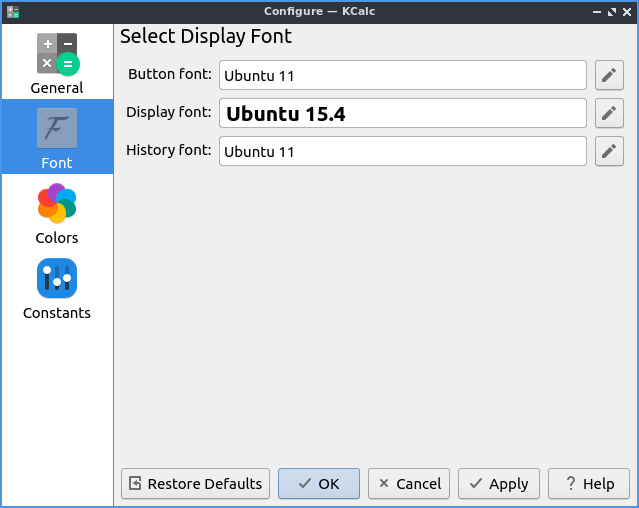This screenshot has height=508, width=639.
Task: Select the Font section in sidebar
Action: tap(57, 138)
